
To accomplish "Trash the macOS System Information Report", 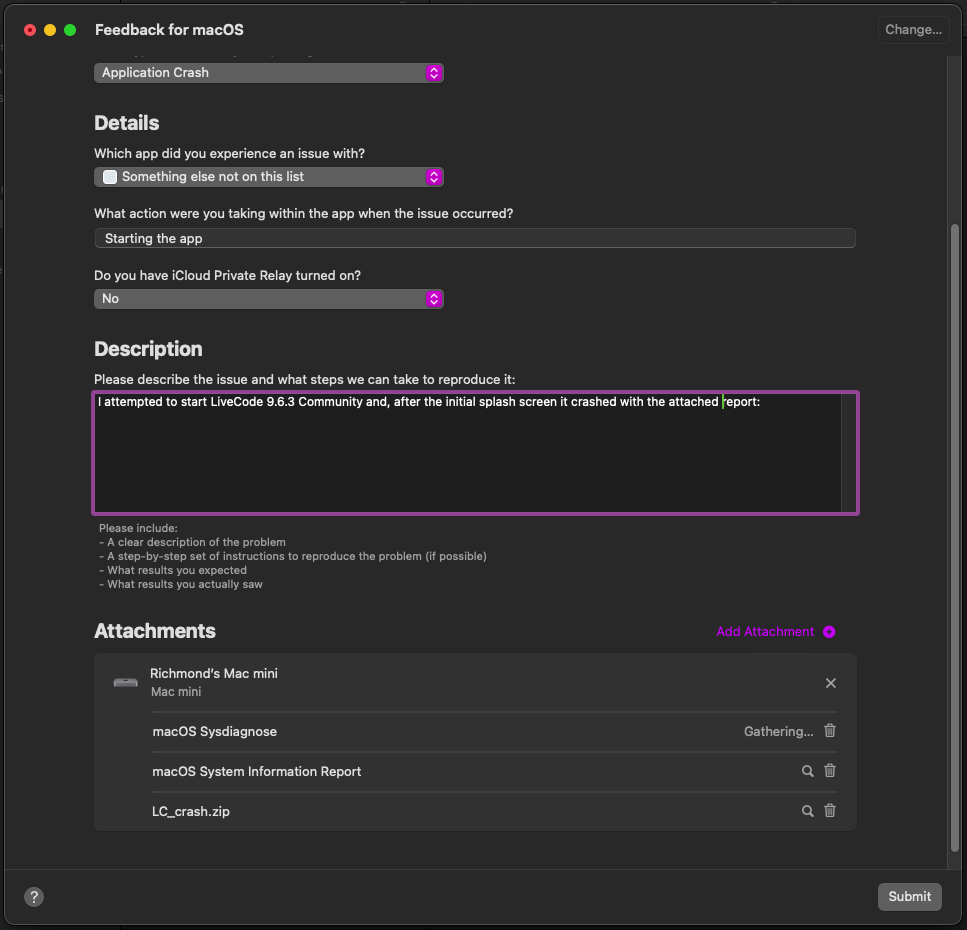I will click(829, 771).
